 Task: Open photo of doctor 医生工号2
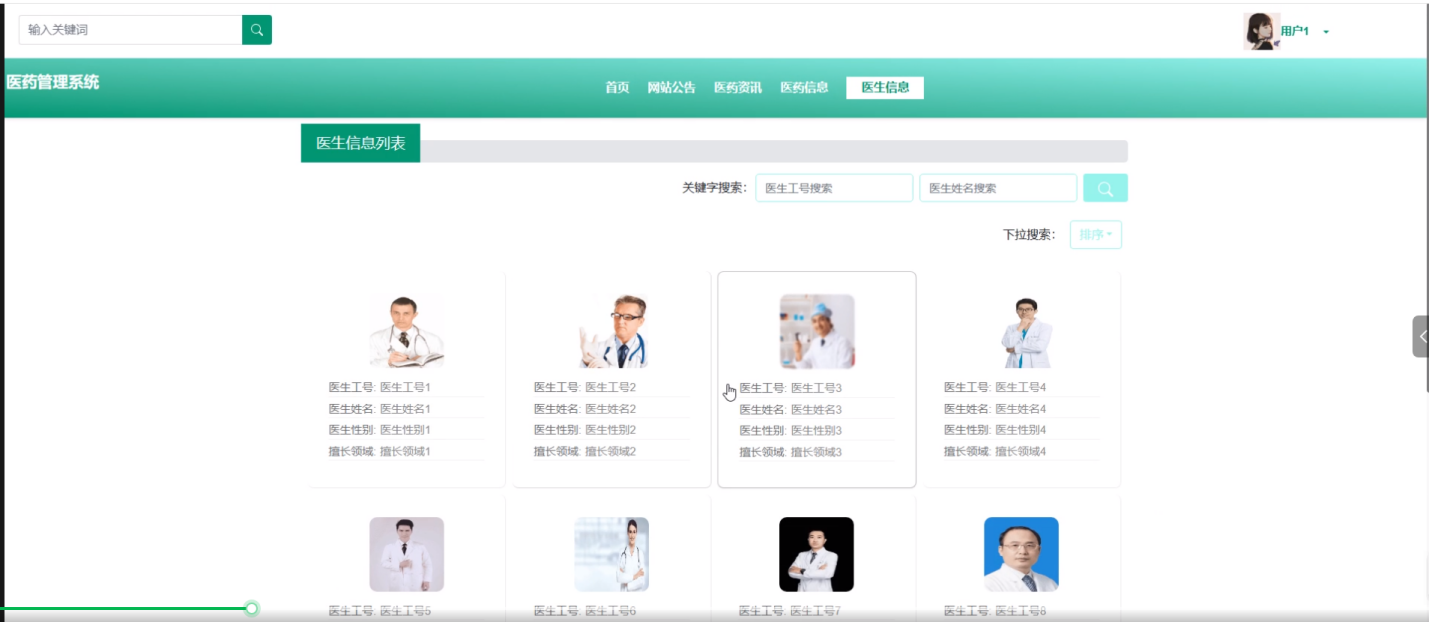point(611,331)
